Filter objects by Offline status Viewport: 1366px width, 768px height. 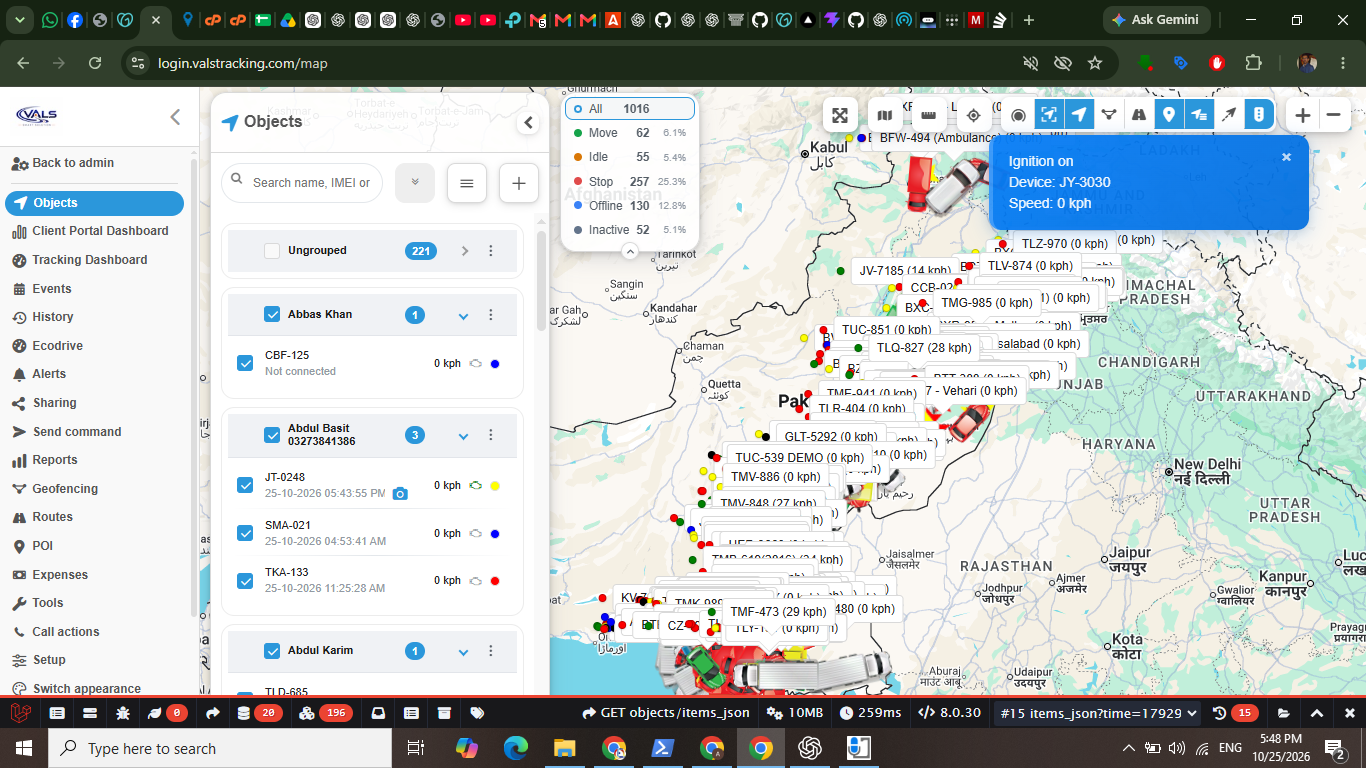click(x=630, y=206)
